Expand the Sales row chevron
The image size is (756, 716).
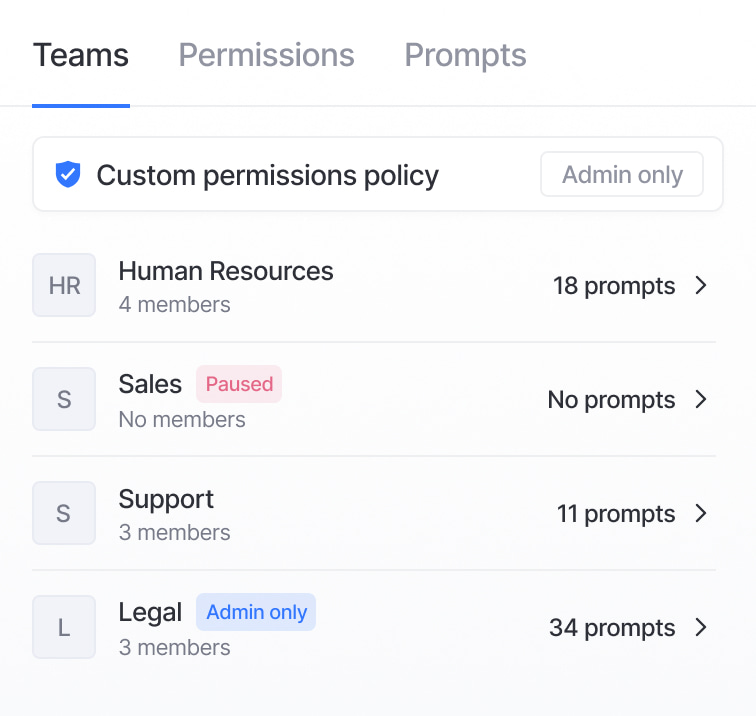click(x=701, y=400)
